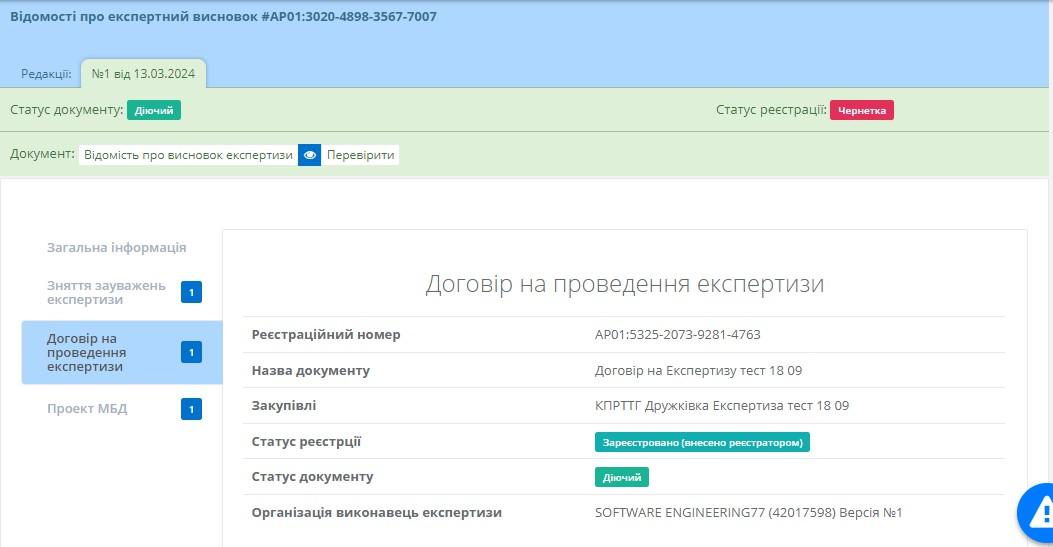Open the Проект МБД section
Screen dimensions: 1053x547
87,409
